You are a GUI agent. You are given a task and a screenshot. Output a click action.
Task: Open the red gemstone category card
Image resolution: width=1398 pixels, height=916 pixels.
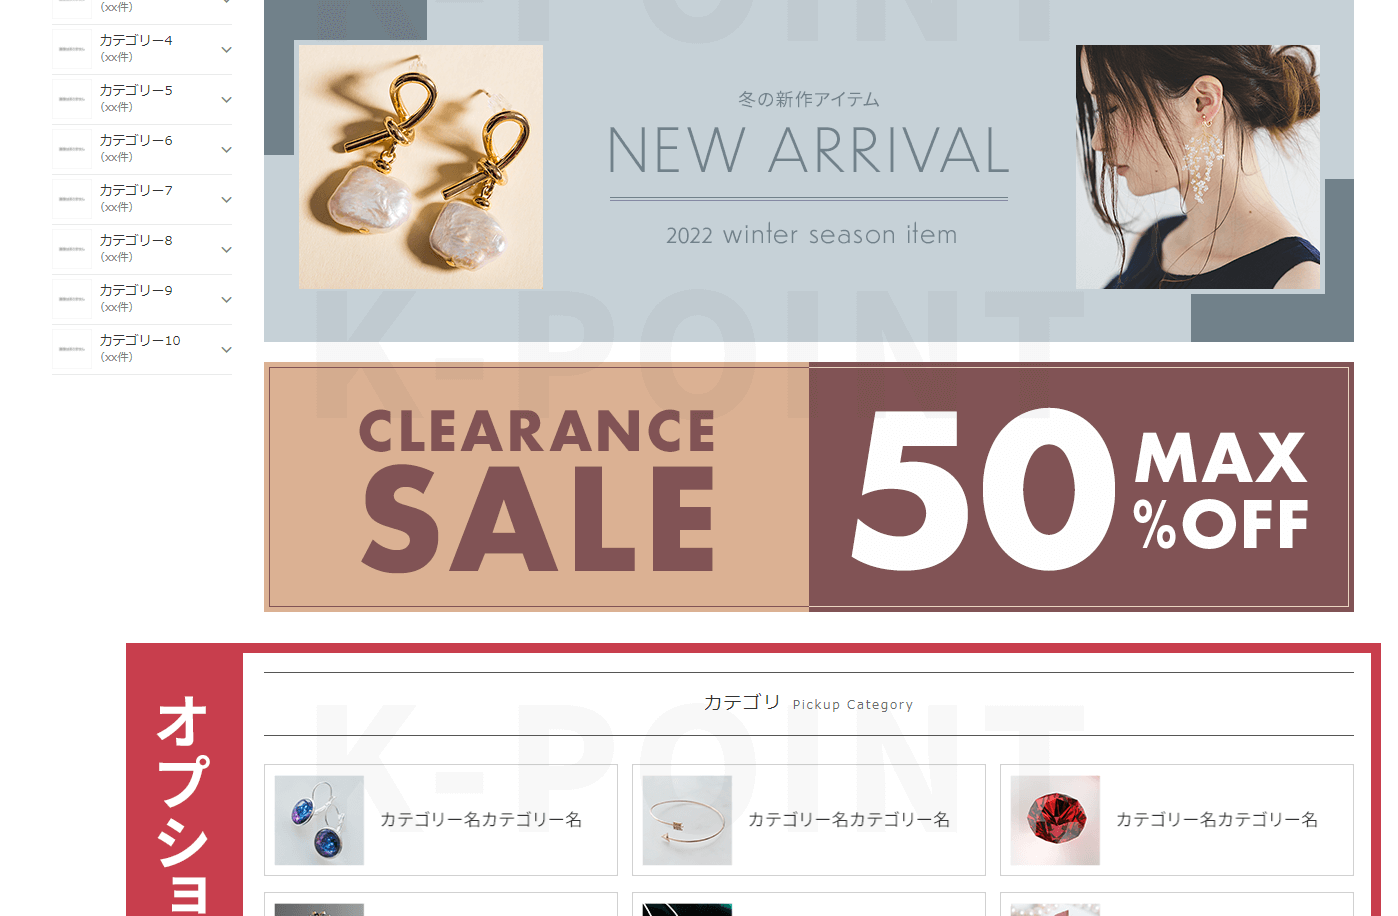click(1177, 820)
